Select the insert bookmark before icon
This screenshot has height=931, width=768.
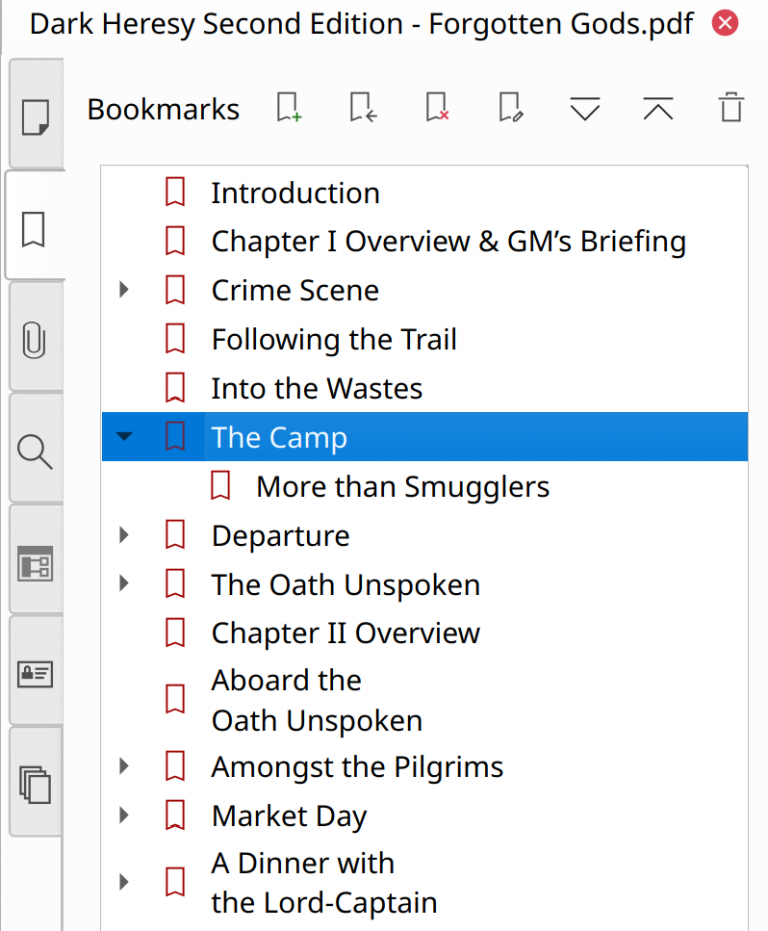tap(362, 109)
